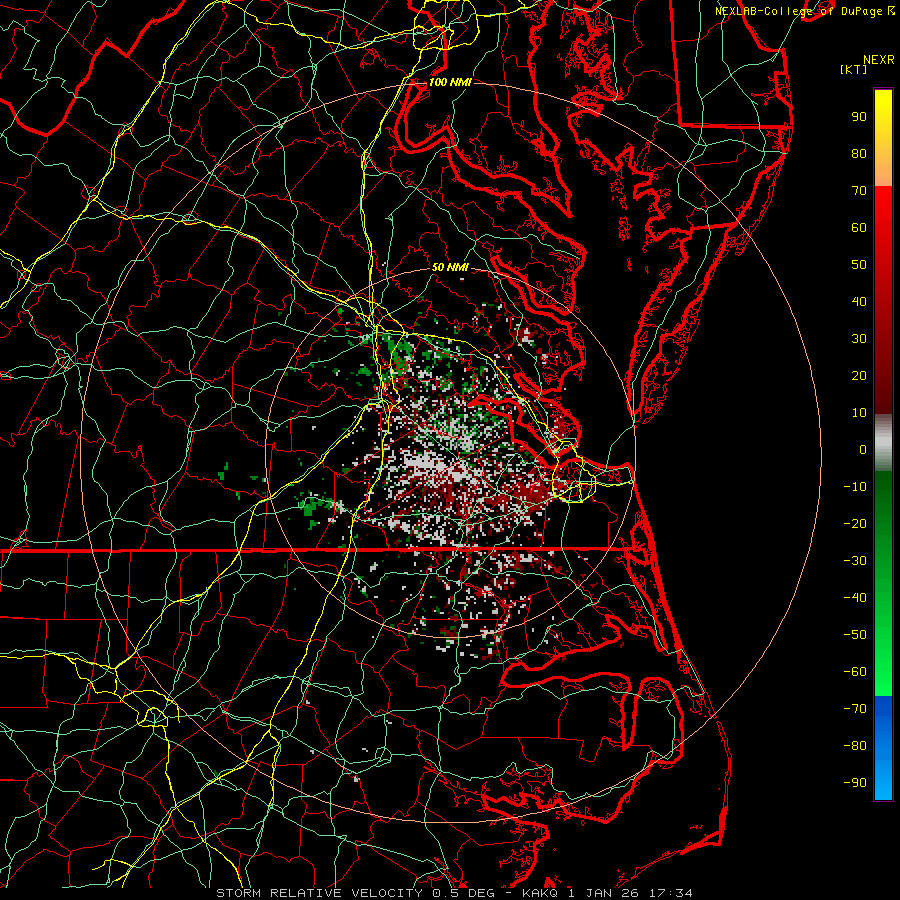
Task: Click the 30 knot label on the scale
Action: point(859,339)
